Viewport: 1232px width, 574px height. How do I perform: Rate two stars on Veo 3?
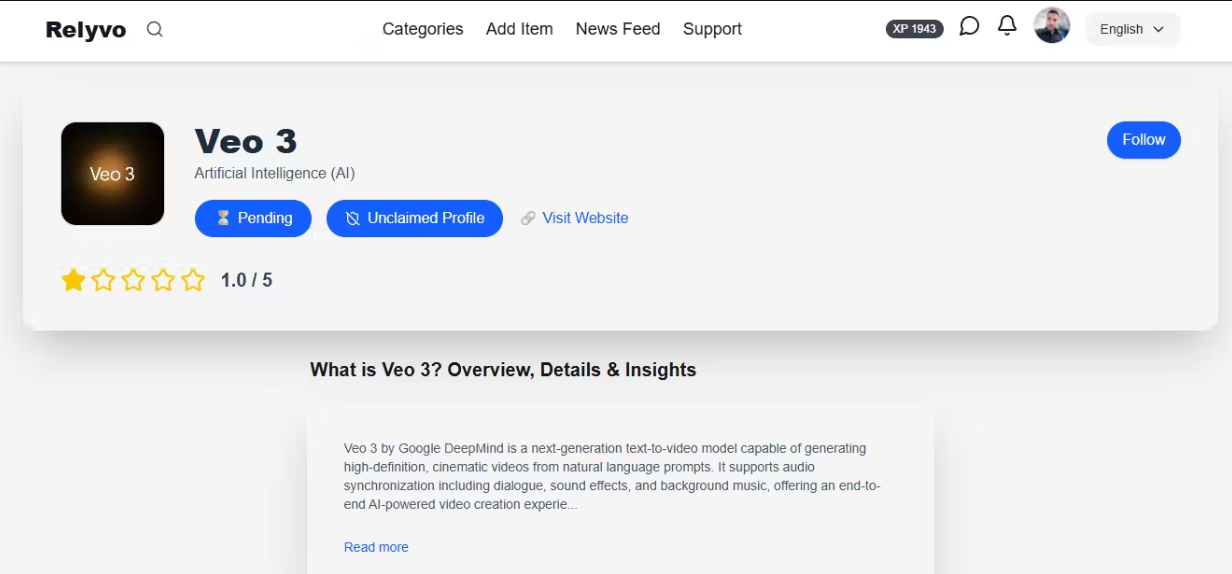pos(103,280)
